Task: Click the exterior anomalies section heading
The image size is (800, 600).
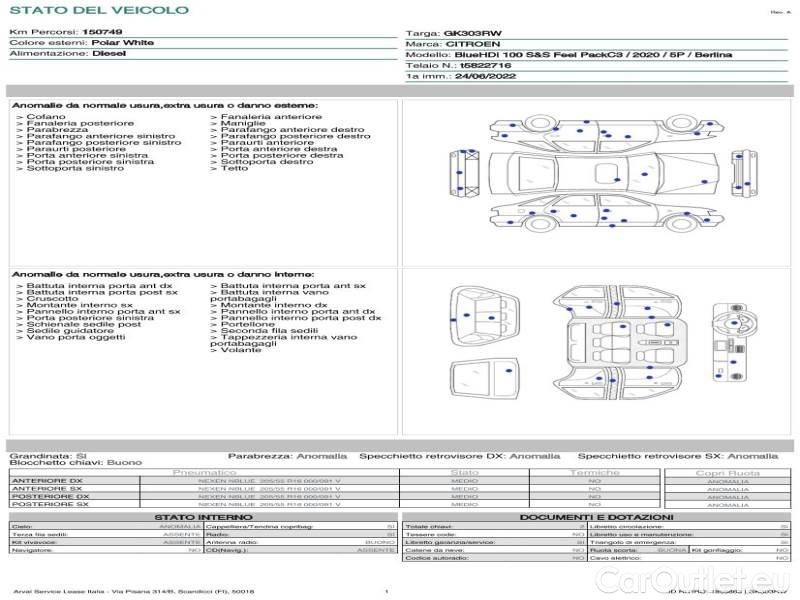Action: (165, 106)
